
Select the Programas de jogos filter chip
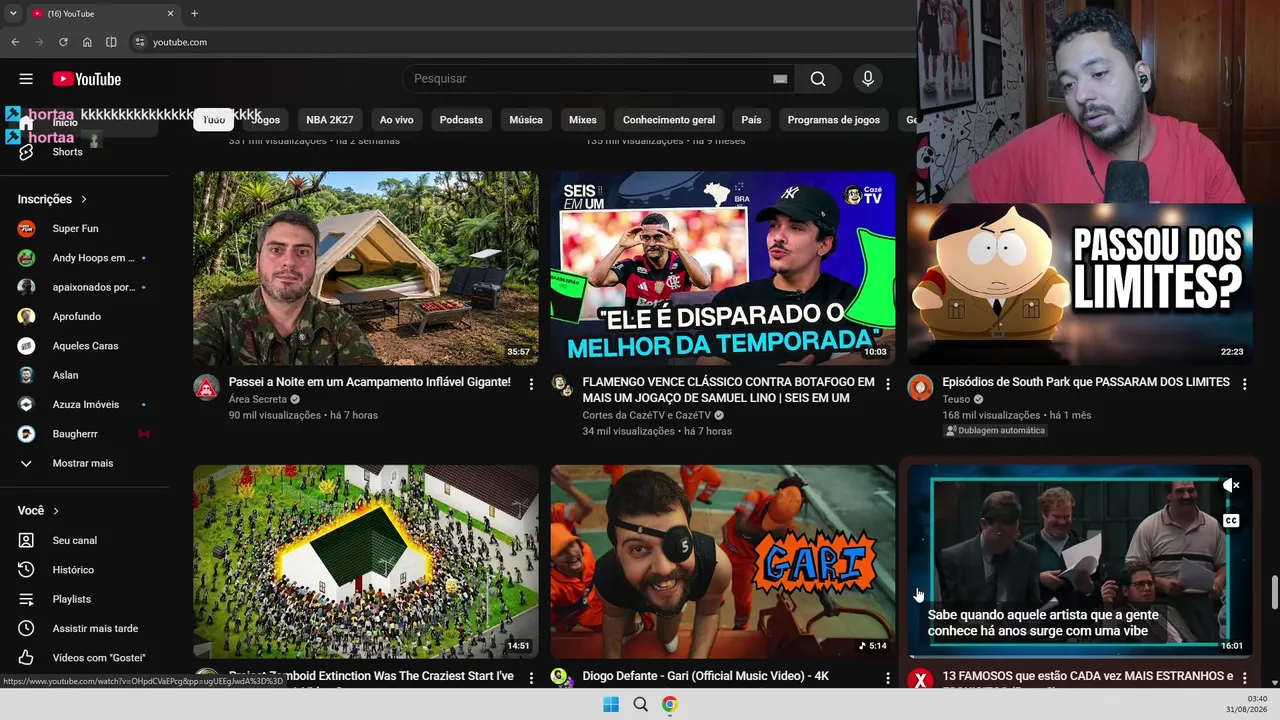pos(834,120)
